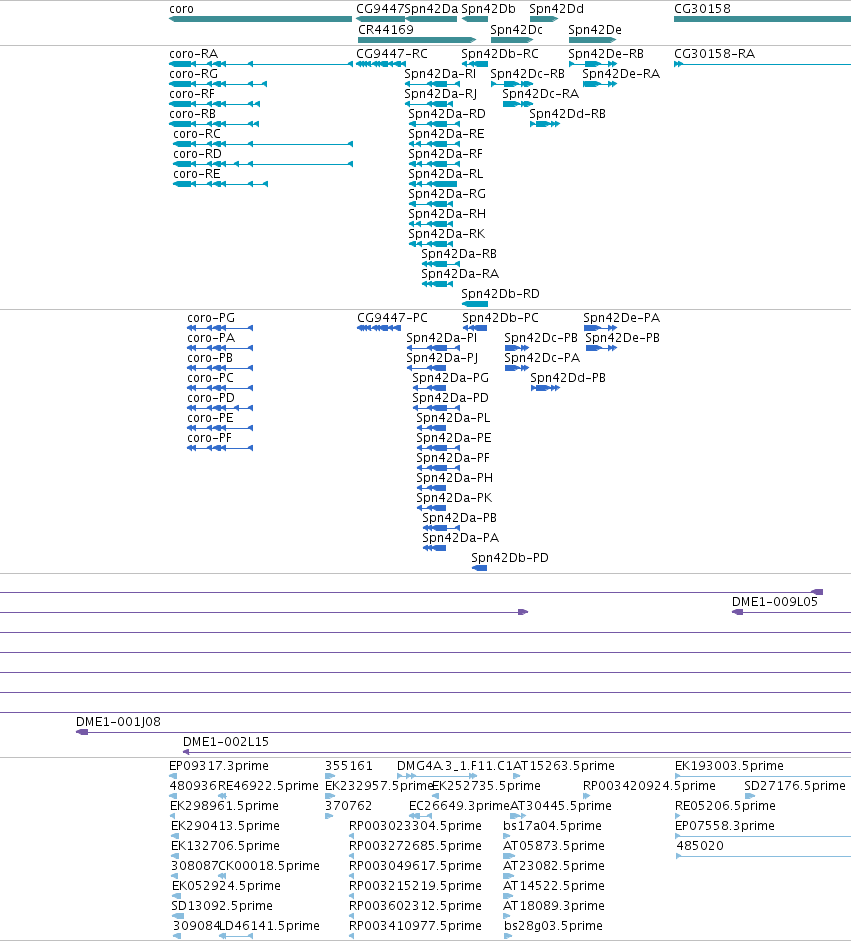Image resolution: width=851 pixels, height=941 pixels.
Task: Select the CG30158 gene label
Action: pyautogui.click(x=702, y=8)
